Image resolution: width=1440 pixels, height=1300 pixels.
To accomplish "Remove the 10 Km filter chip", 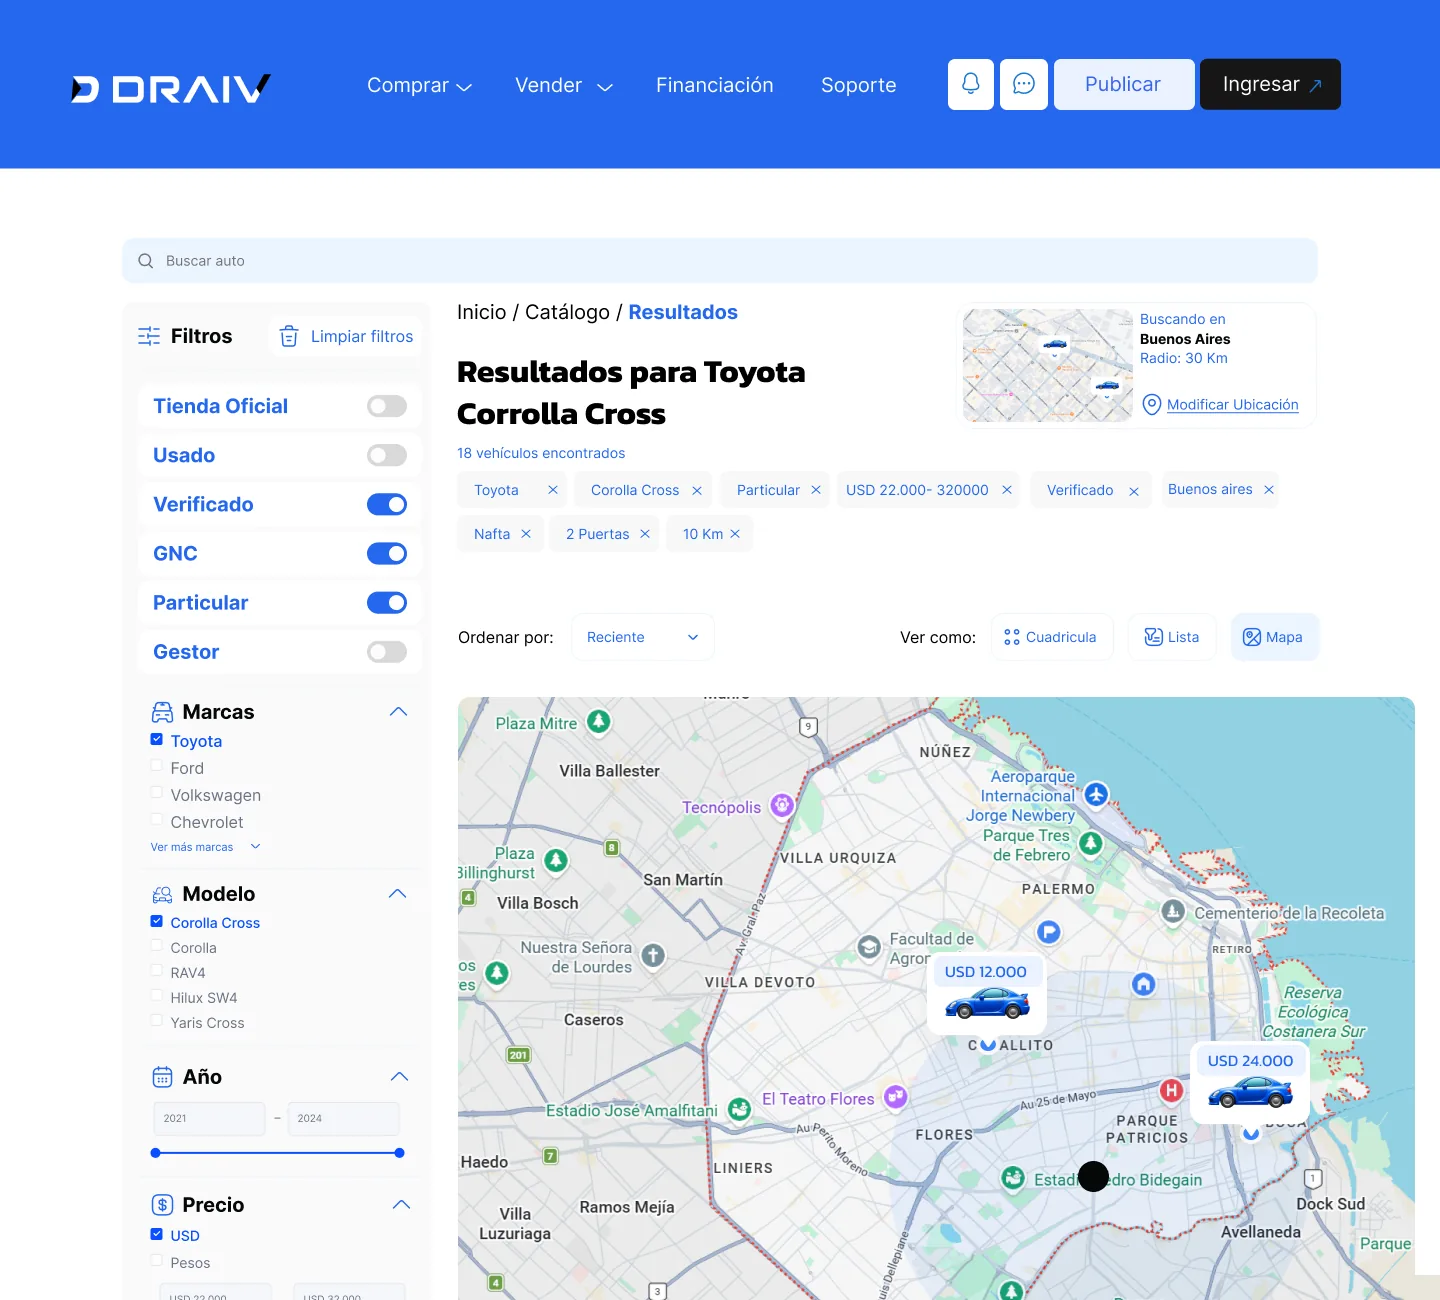I will (x=735, y=534).
